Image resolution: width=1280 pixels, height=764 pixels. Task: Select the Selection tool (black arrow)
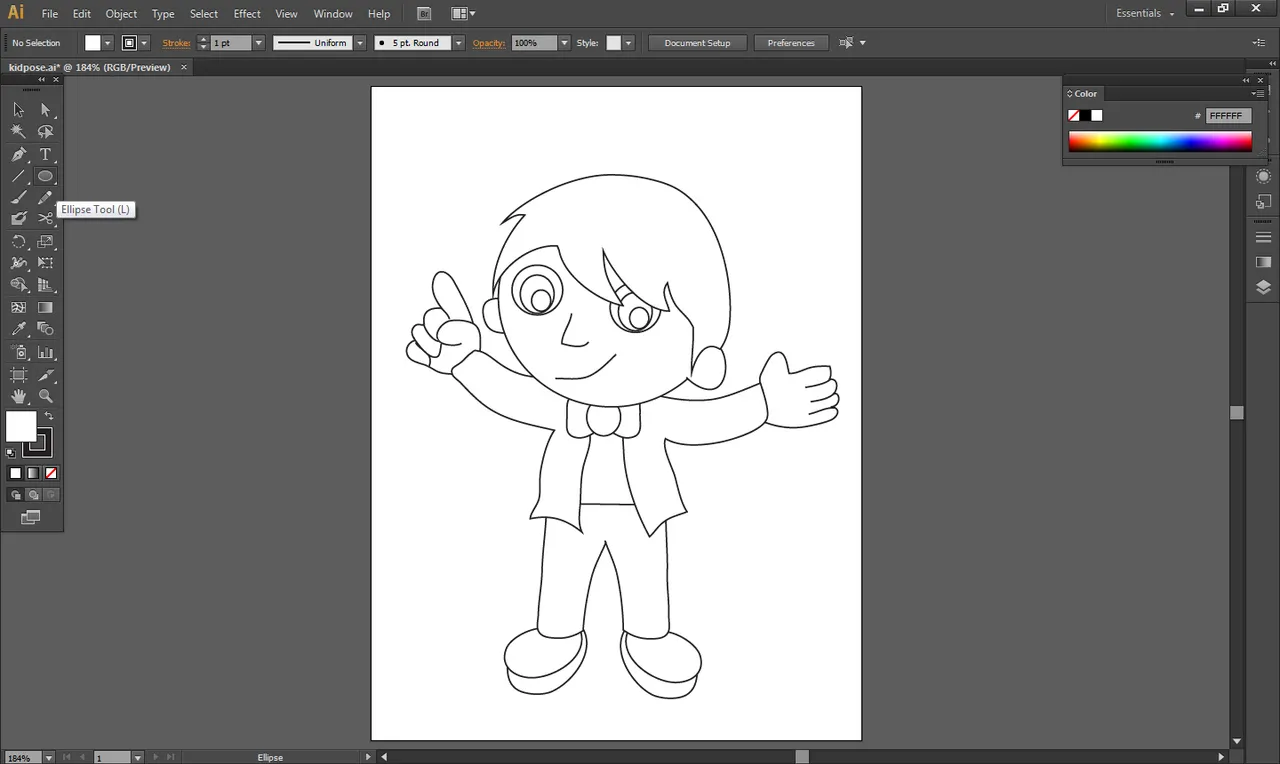point(18,110)
